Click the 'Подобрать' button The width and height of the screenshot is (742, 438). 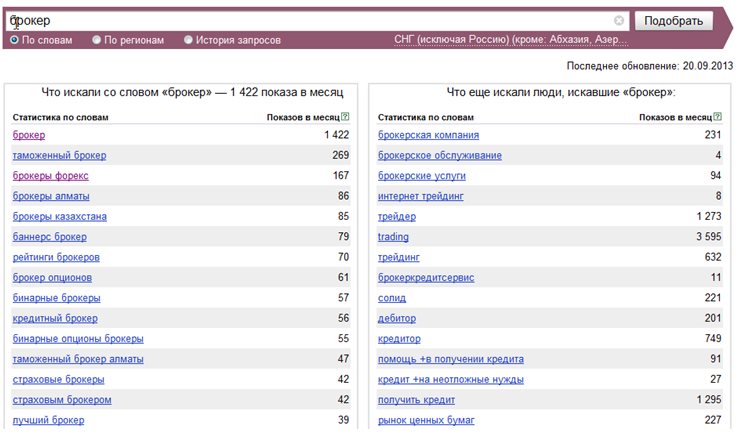(673, 21)
